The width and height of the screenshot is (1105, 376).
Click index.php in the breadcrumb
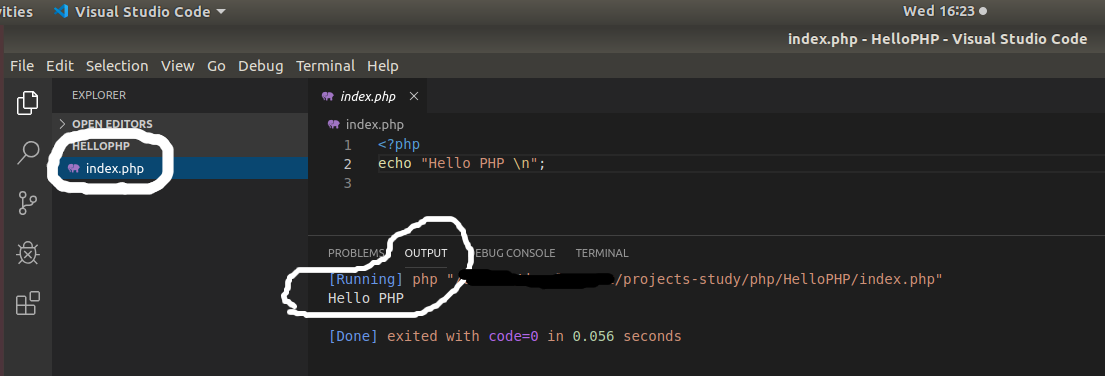(374, 125)
